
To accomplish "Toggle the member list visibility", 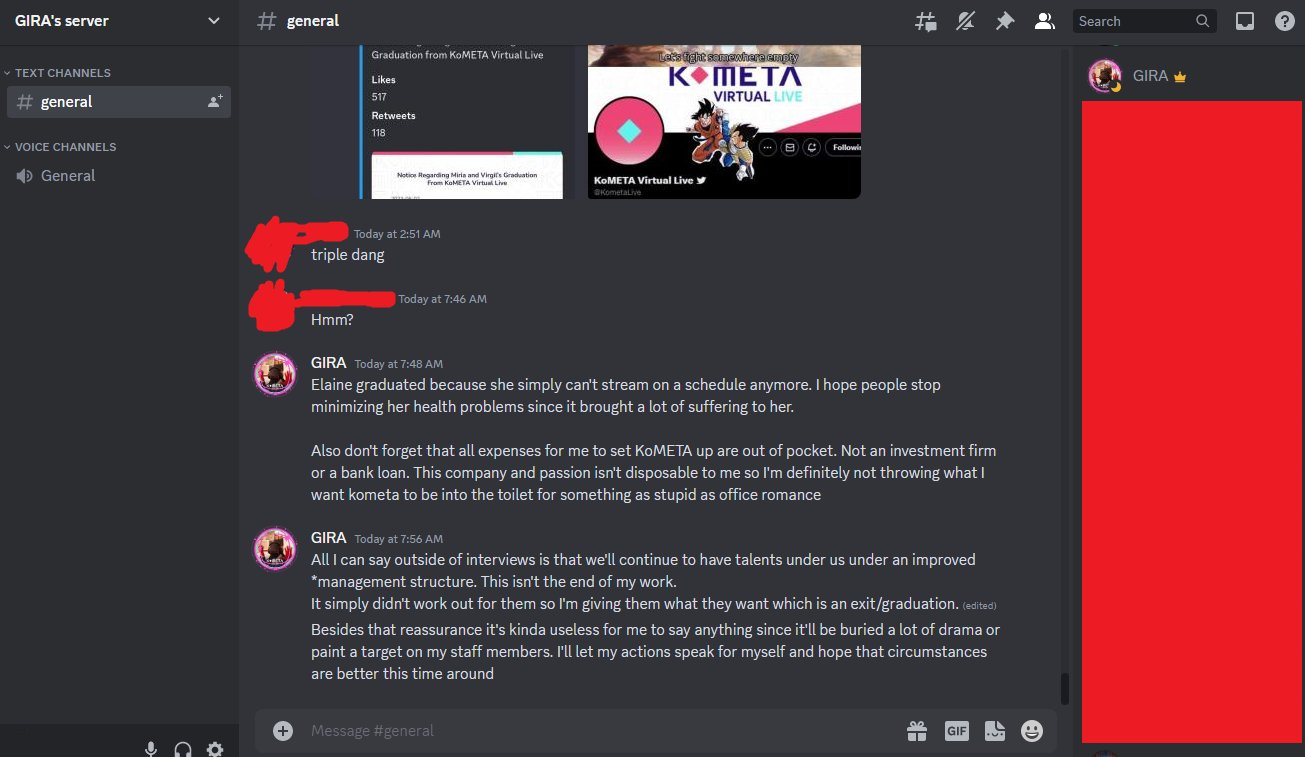I will click(1045, 21).
